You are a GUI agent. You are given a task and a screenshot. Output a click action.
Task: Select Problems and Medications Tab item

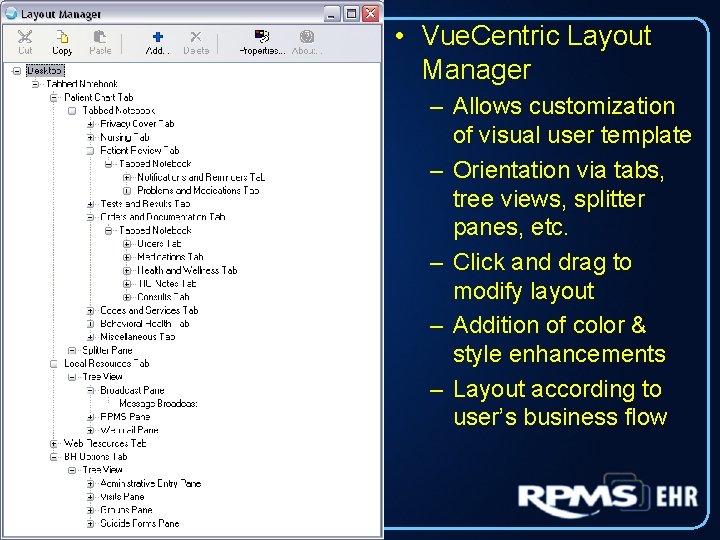(x=198, y=191)
